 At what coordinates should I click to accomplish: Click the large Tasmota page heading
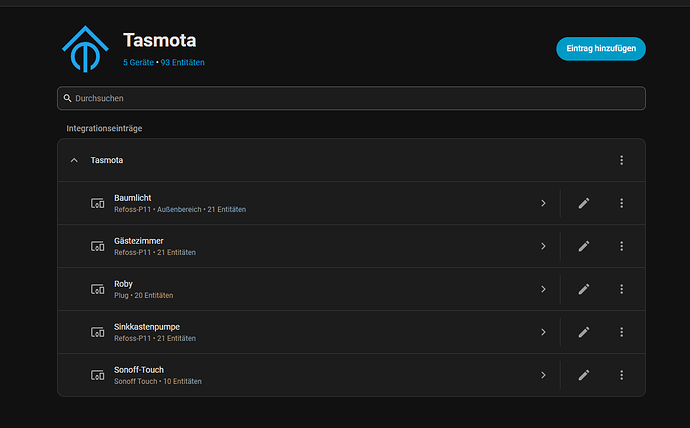click(x=160, y=40)
